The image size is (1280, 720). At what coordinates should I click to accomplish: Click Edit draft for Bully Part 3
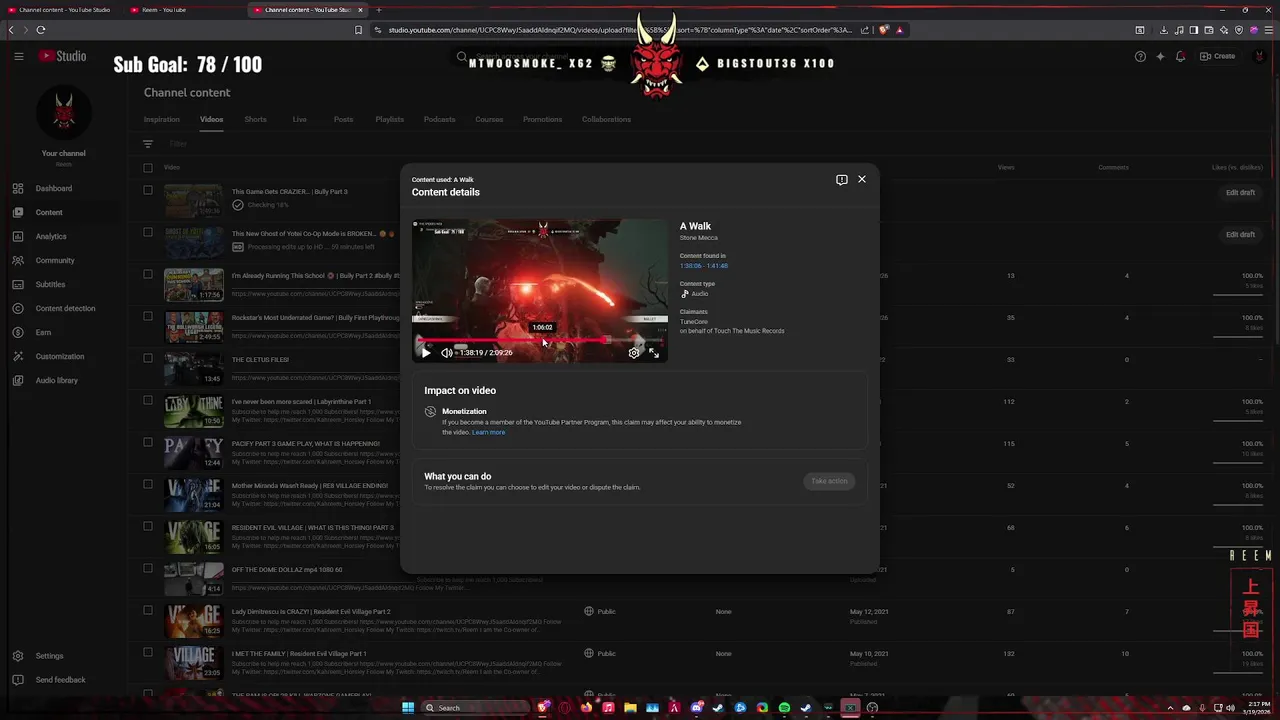[1240, 192]
